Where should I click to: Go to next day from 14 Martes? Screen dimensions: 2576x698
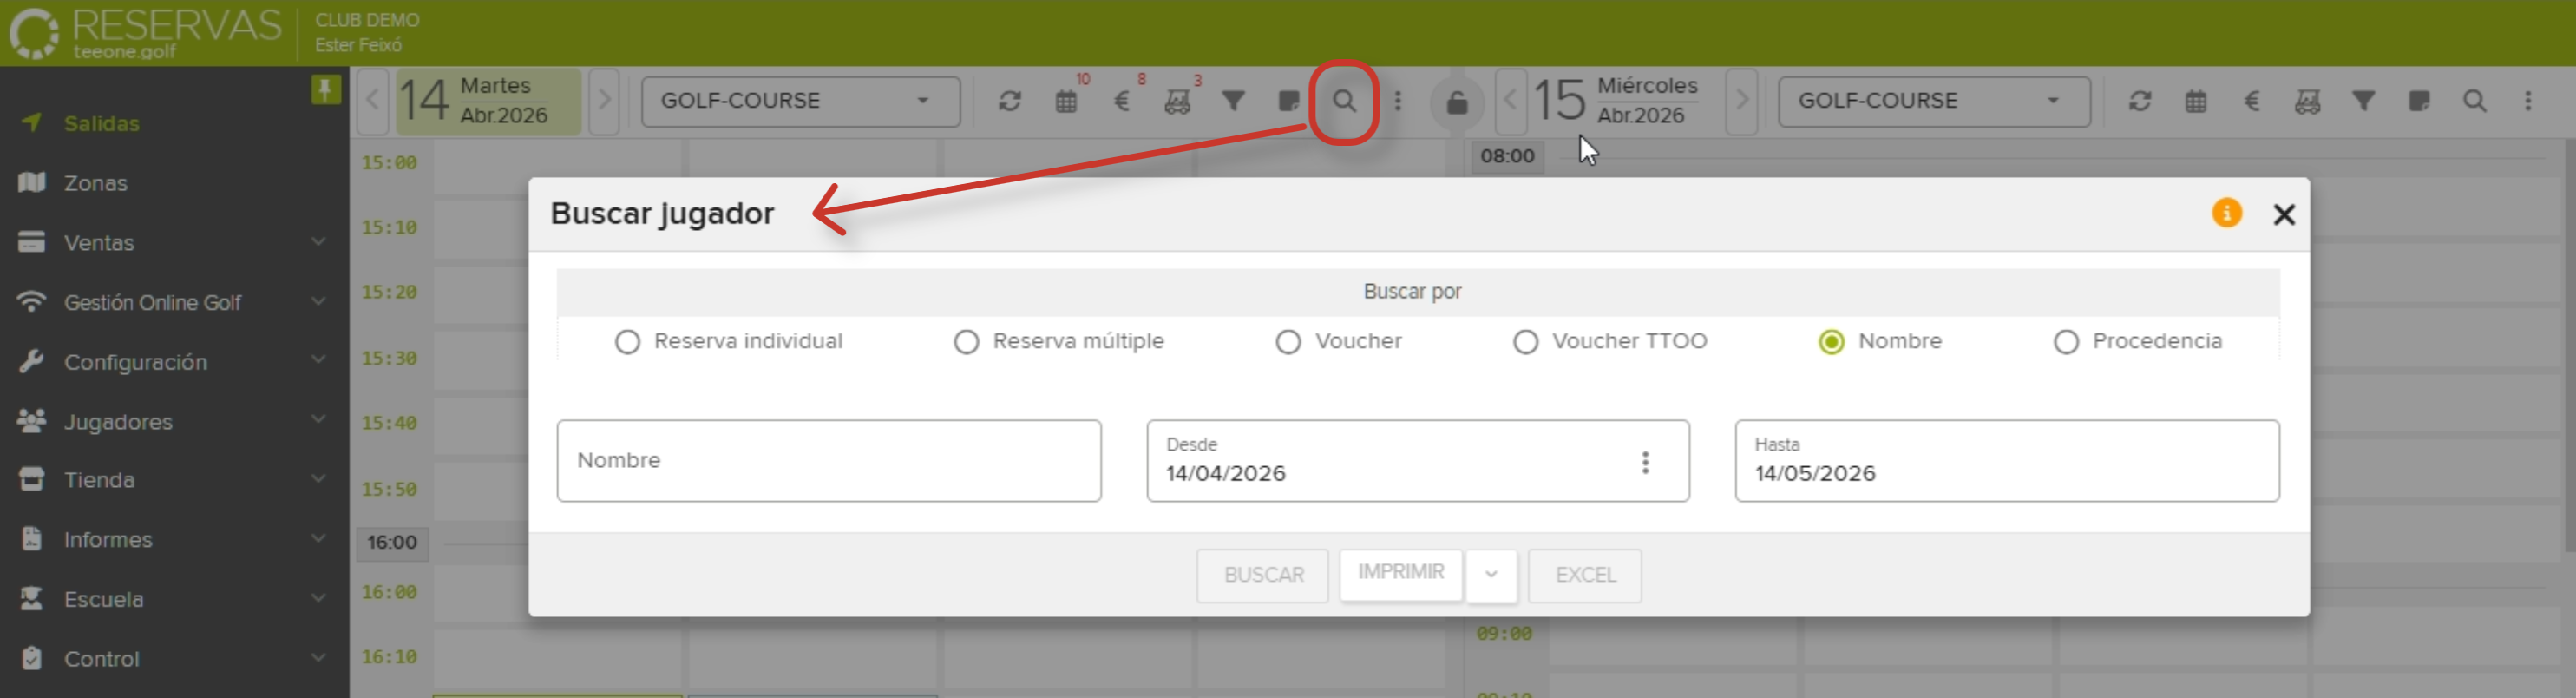(x=604, y=101)
